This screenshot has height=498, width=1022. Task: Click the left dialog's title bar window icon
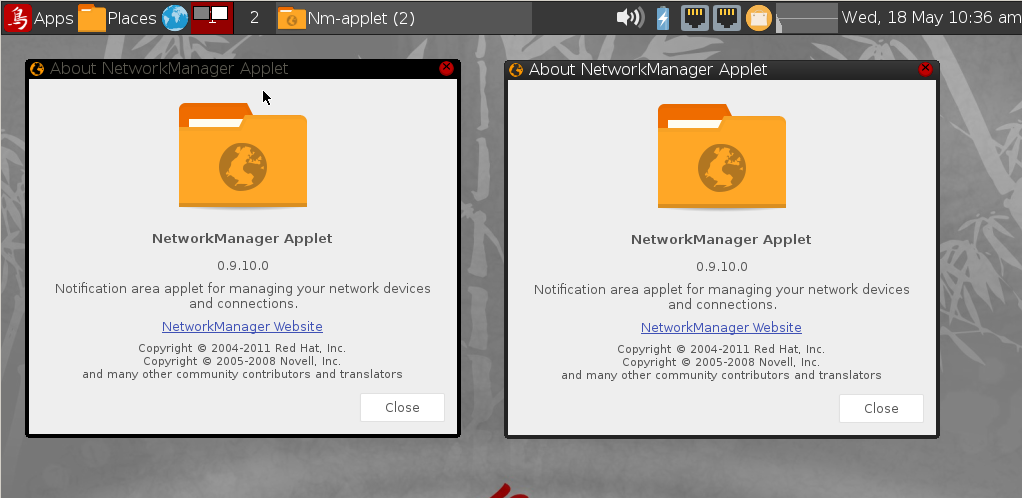pyautogui.click(x=37, y=69)
